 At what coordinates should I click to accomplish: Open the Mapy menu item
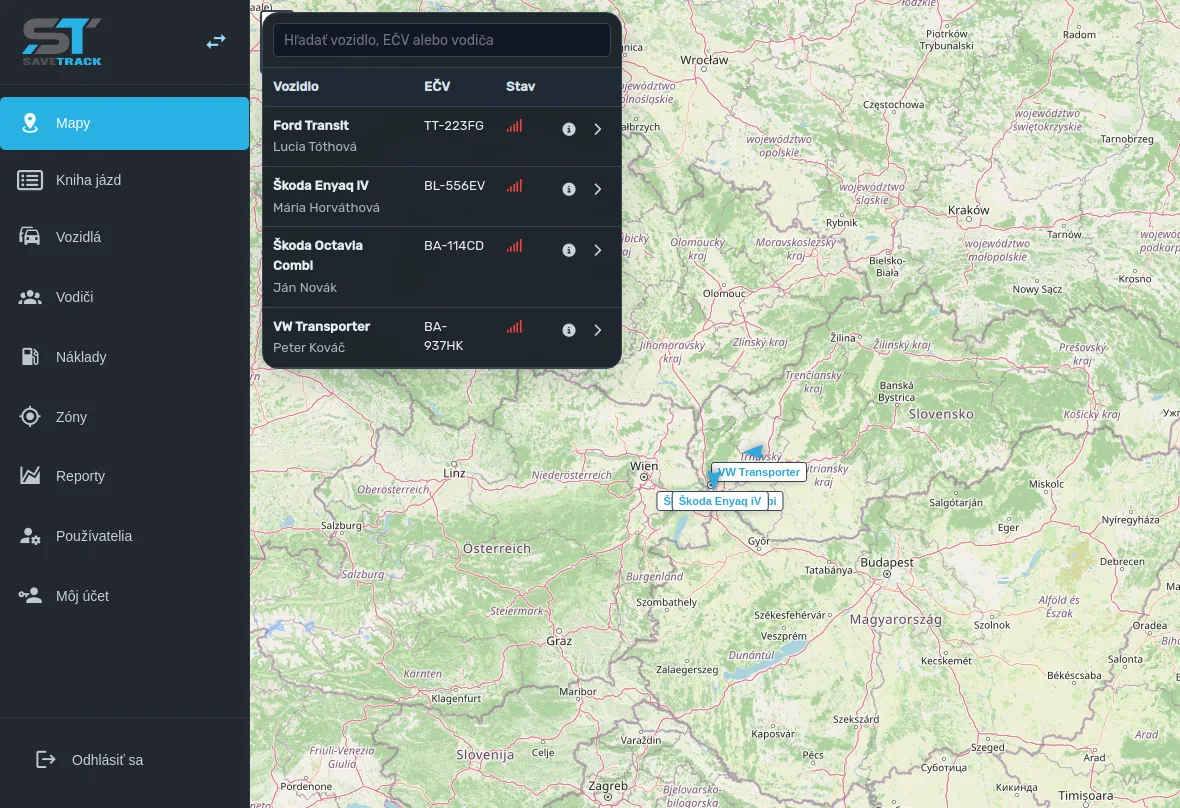click(124, 123)
